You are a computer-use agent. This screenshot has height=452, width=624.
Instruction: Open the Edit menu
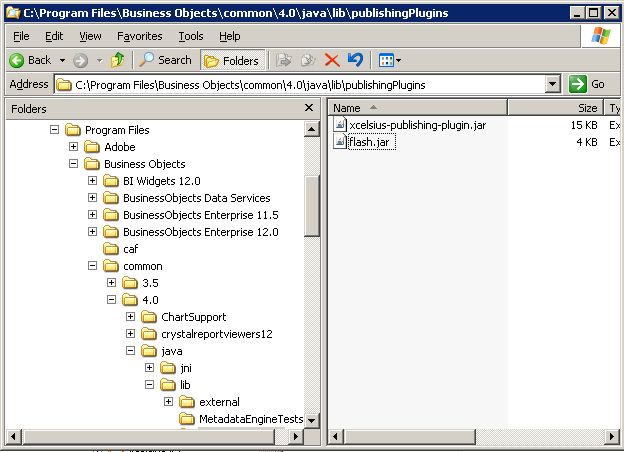[x=54, y=36]
